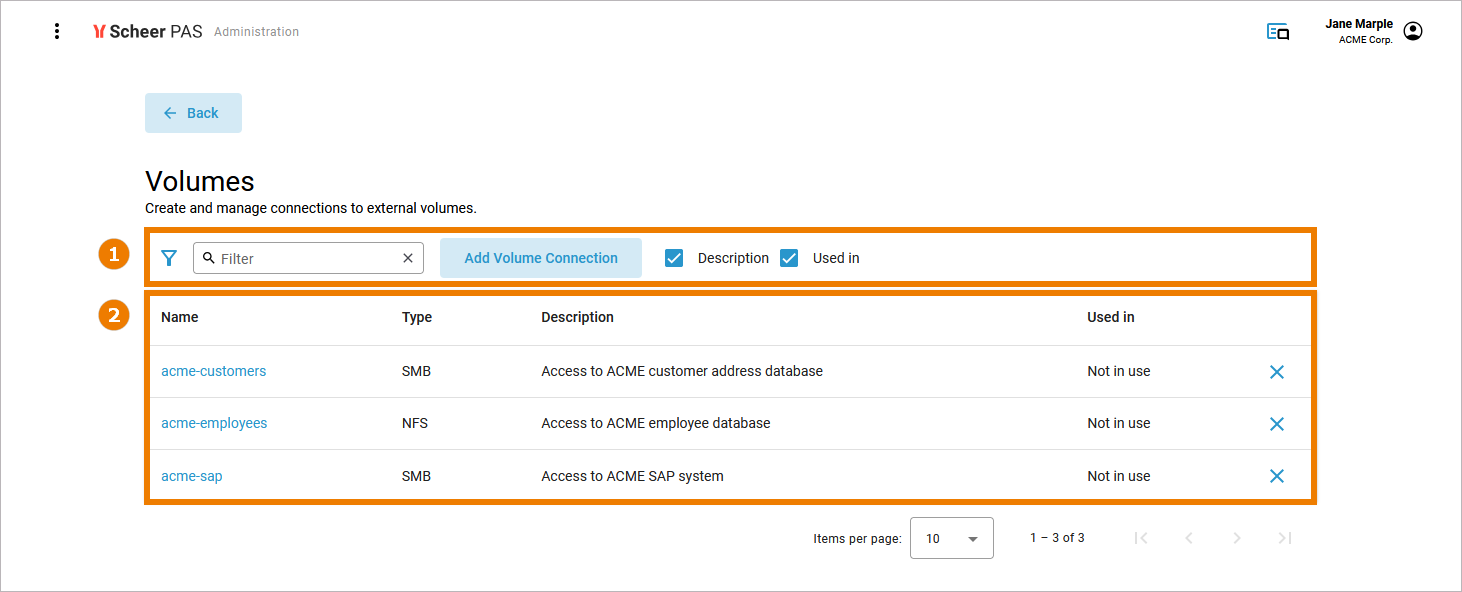Click the Scheer PAS logo
The image size is (1462, 592).
tap(147, 31)
